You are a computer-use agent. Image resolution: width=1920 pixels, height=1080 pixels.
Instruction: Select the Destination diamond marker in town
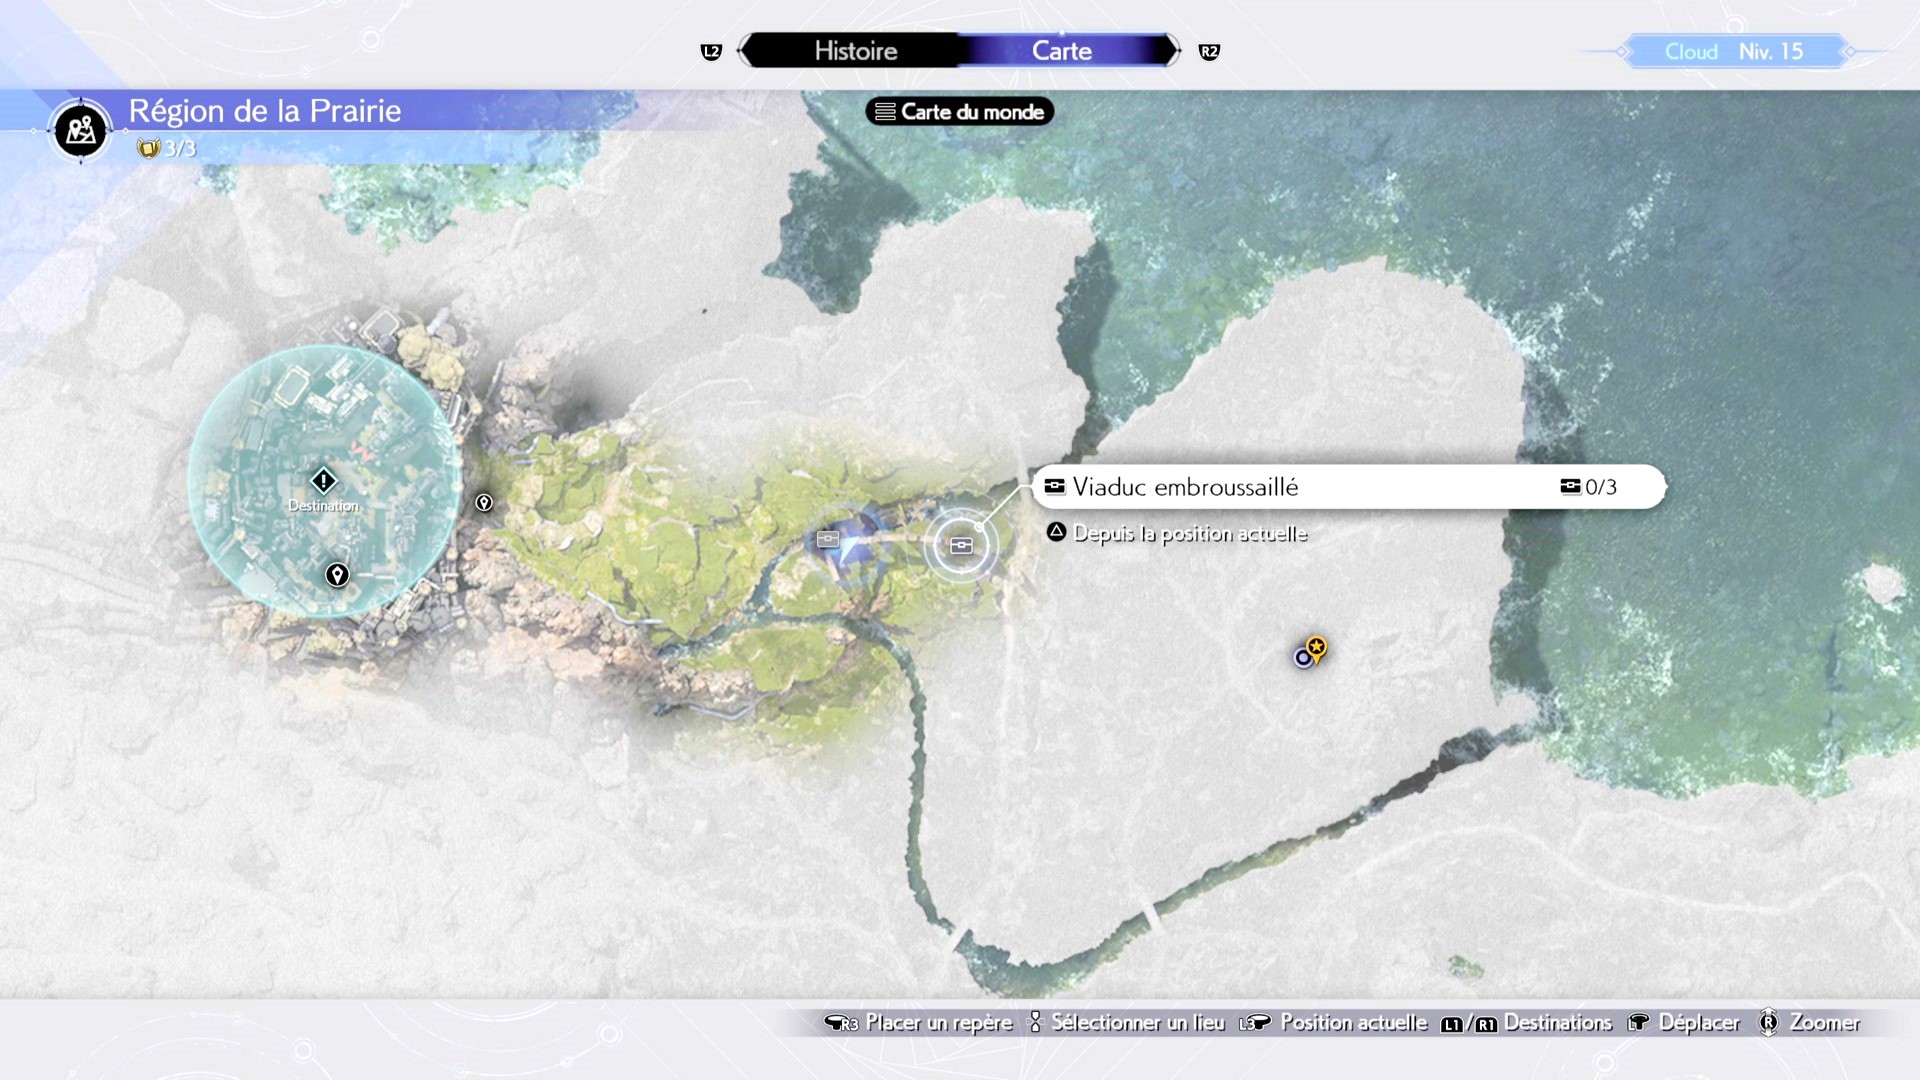pyautogui.click(x=323, y=481)
